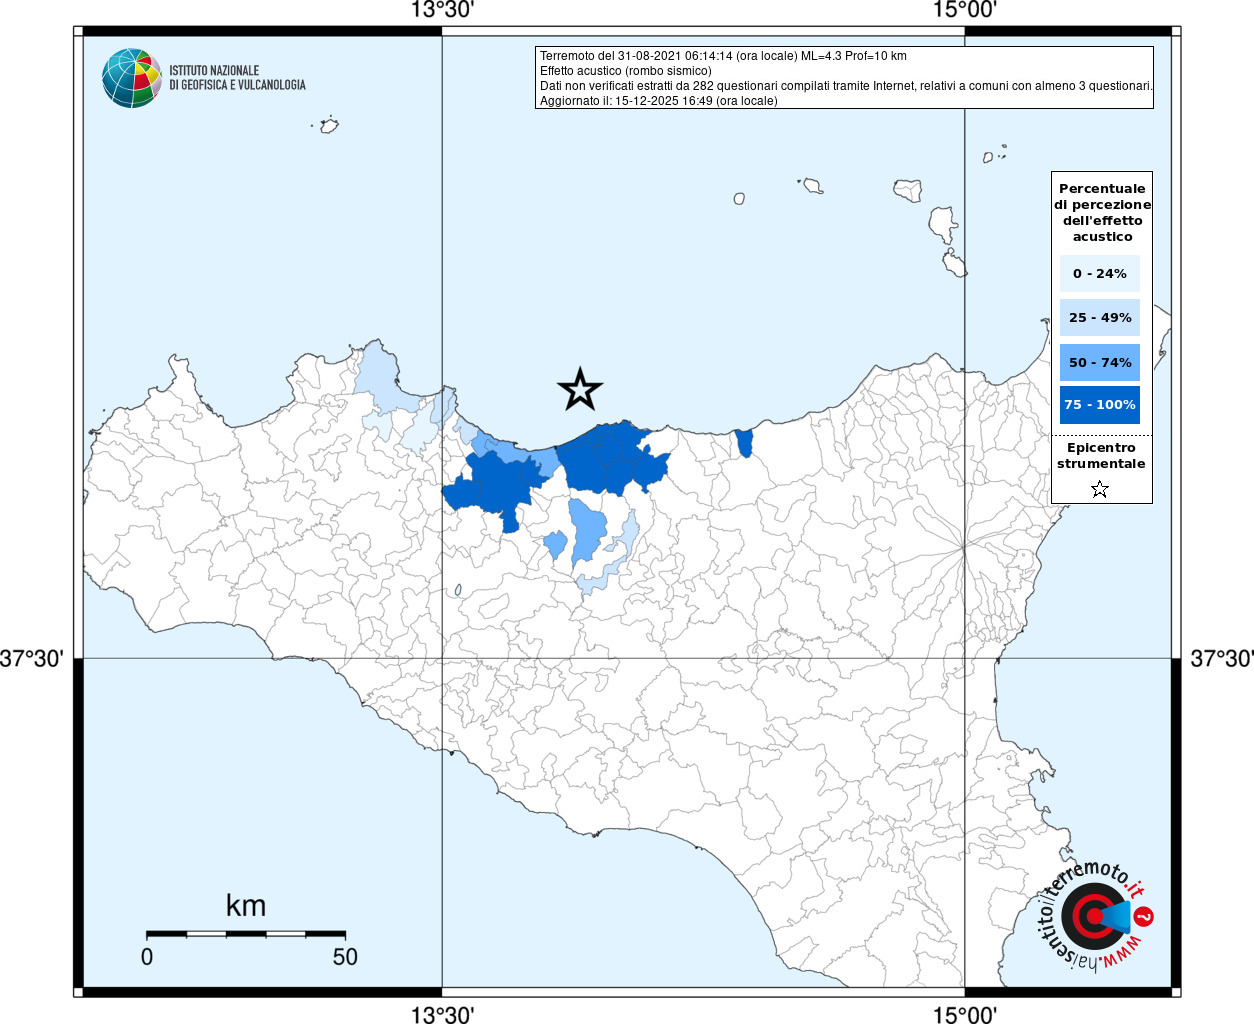Click the right 37°30' latitude label
The width and height of the screenshot is (1254, 1024).
click(x=1221, y=658)
